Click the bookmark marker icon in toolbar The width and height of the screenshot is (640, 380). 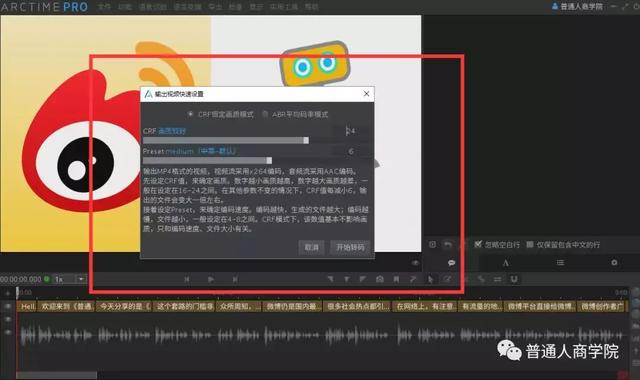(x=396, y=279)
